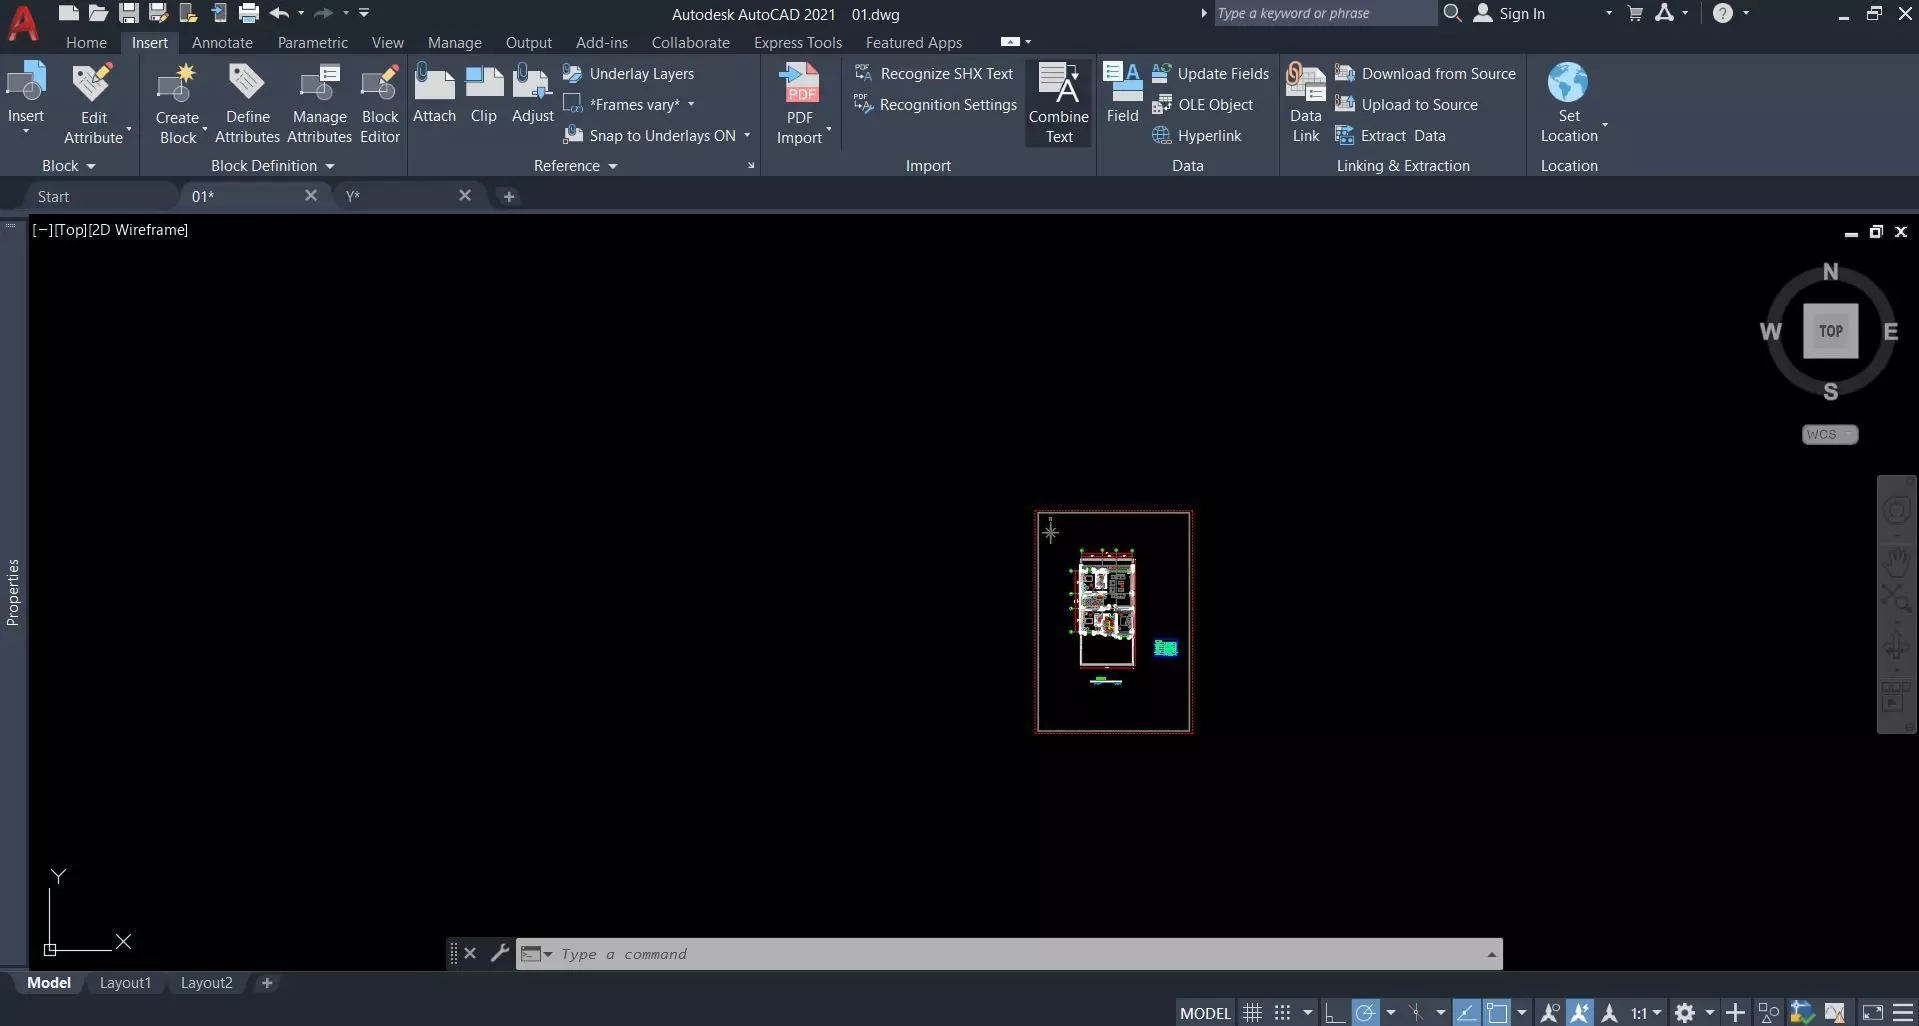Click the New drawing icon

68,13
